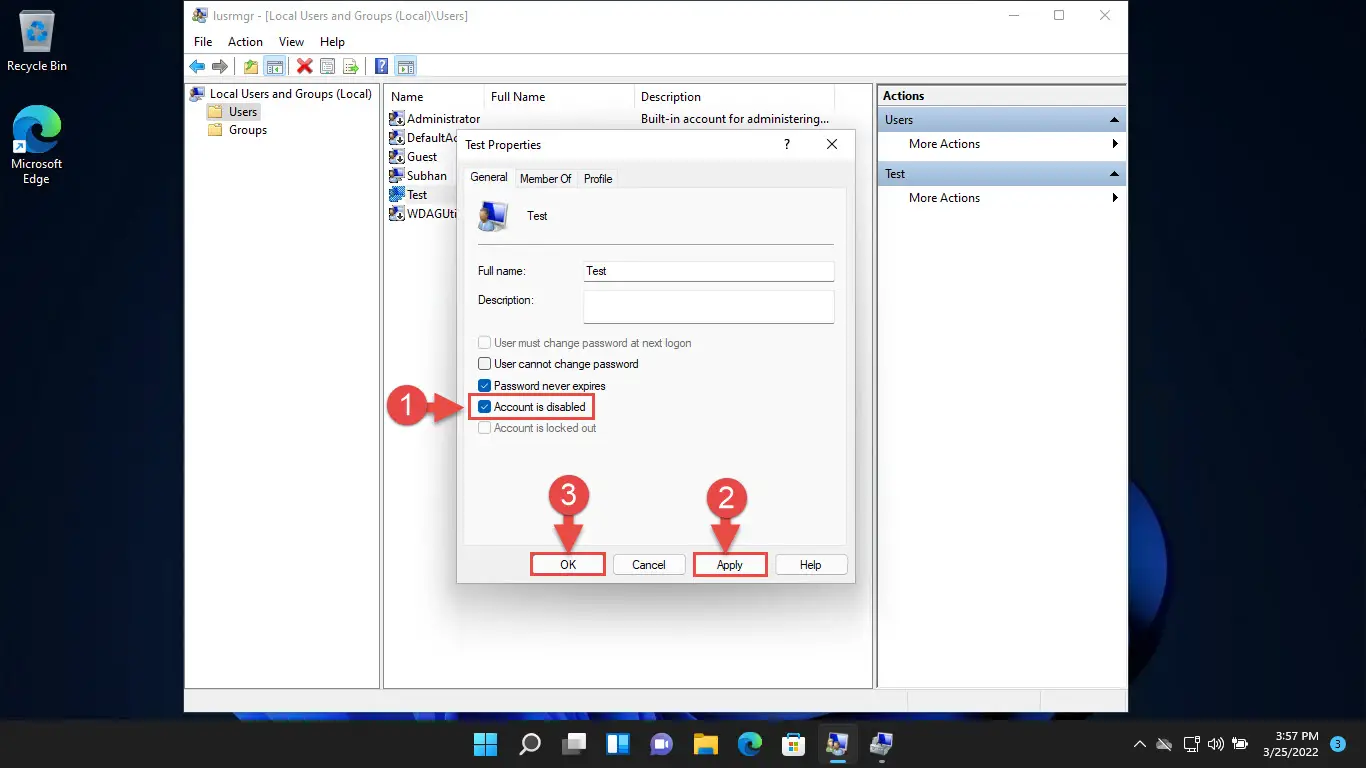Click the Description column header
The height and width of the screenshot is (768, 1366).
coord(735,97)
